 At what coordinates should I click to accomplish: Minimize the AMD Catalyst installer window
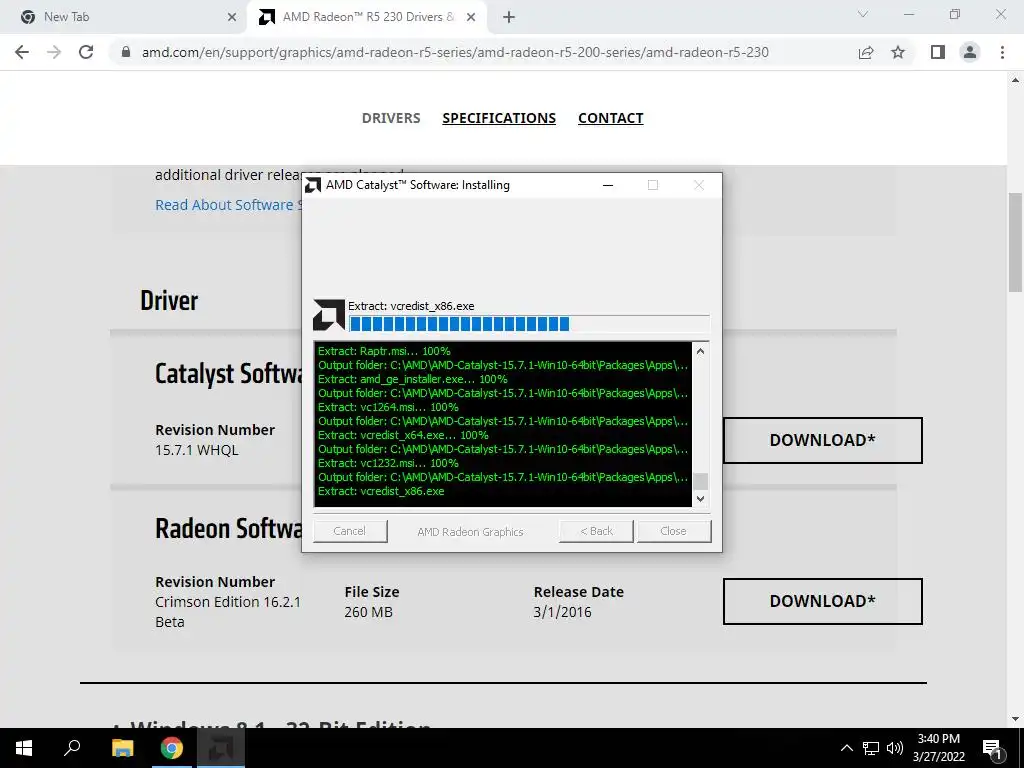[x=608, y=185]
